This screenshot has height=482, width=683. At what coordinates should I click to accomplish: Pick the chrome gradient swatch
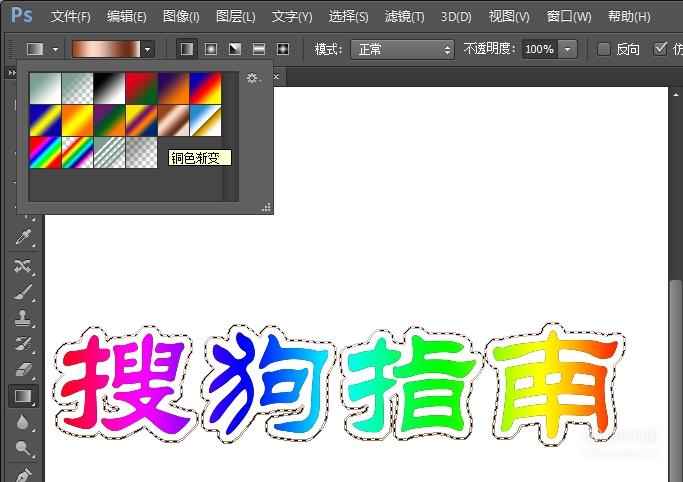coord(206,121)
